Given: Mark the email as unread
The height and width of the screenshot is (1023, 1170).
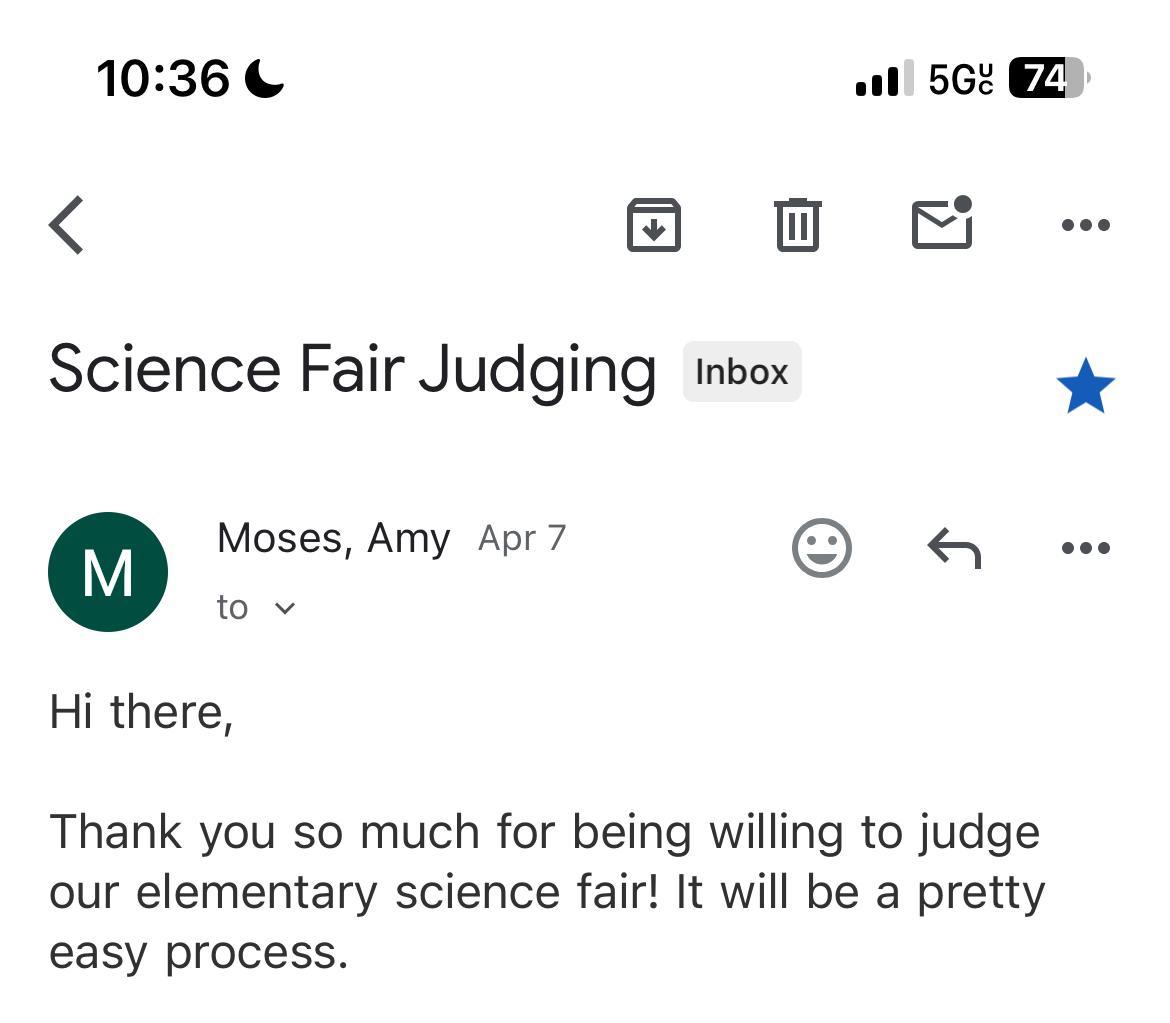Looking at the screenshot, I should click(942, 223).
